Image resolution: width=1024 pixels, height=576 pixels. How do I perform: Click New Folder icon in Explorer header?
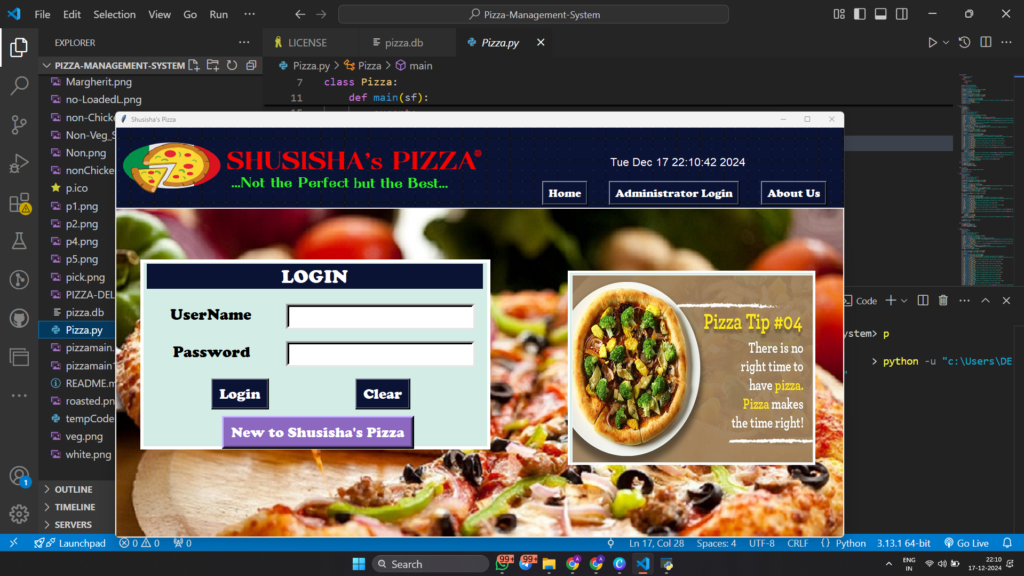tap(213, 65)
